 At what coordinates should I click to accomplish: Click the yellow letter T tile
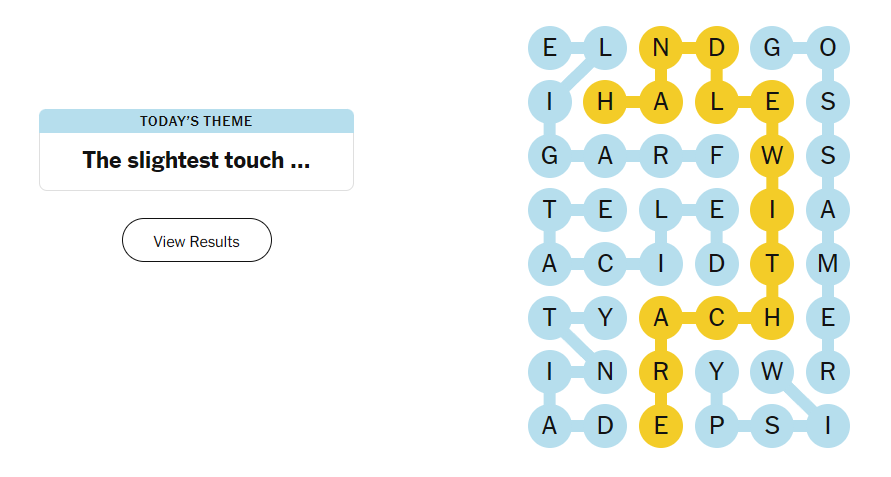[x=772, y=264]
